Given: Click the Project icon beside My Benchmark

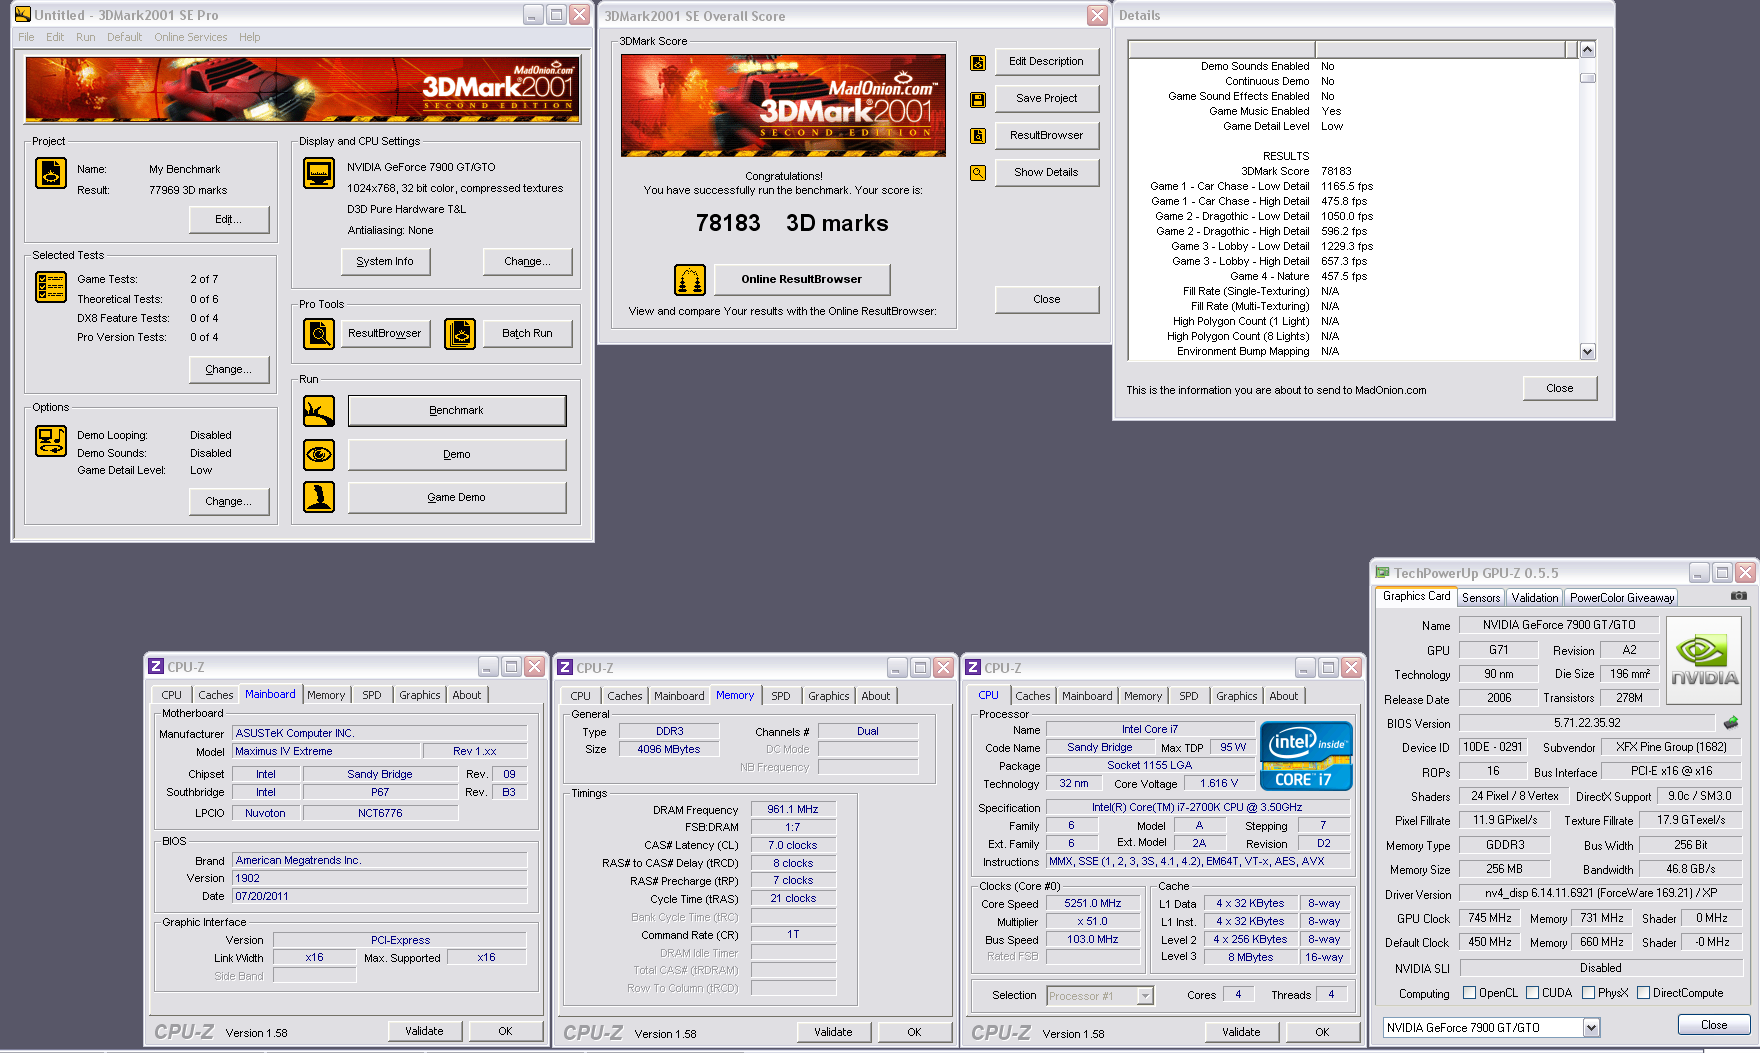Looking at the screenshot, I should coord(51,173).
